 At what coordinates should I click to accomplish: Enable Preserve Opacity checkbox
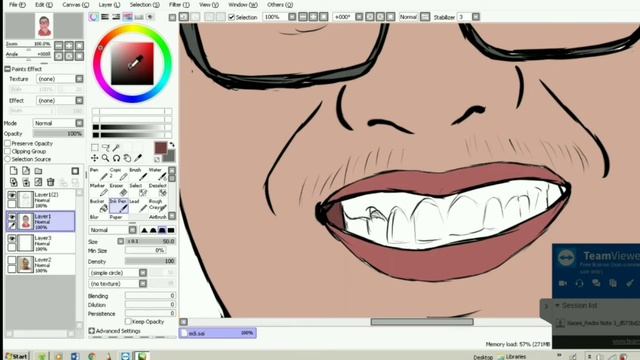click(x=8, y=143)
